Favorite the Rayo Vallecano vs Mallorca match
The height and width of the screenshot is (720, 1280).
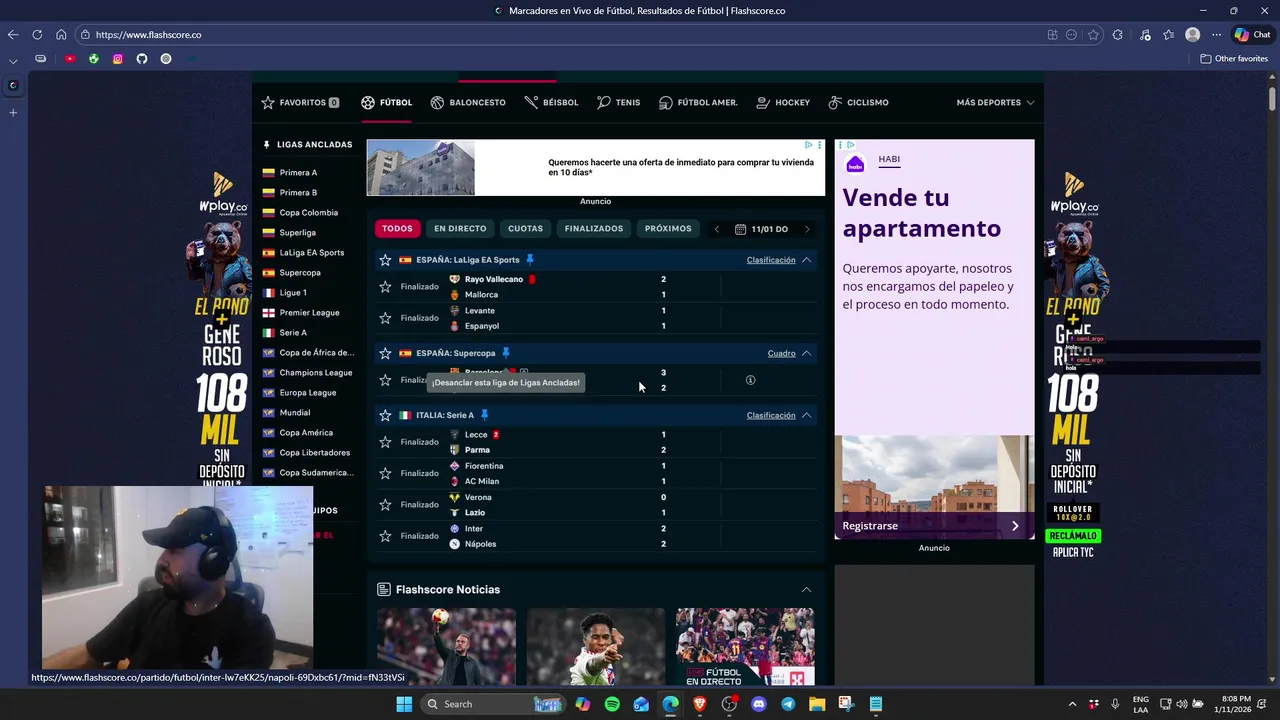[x=385, y=287]
